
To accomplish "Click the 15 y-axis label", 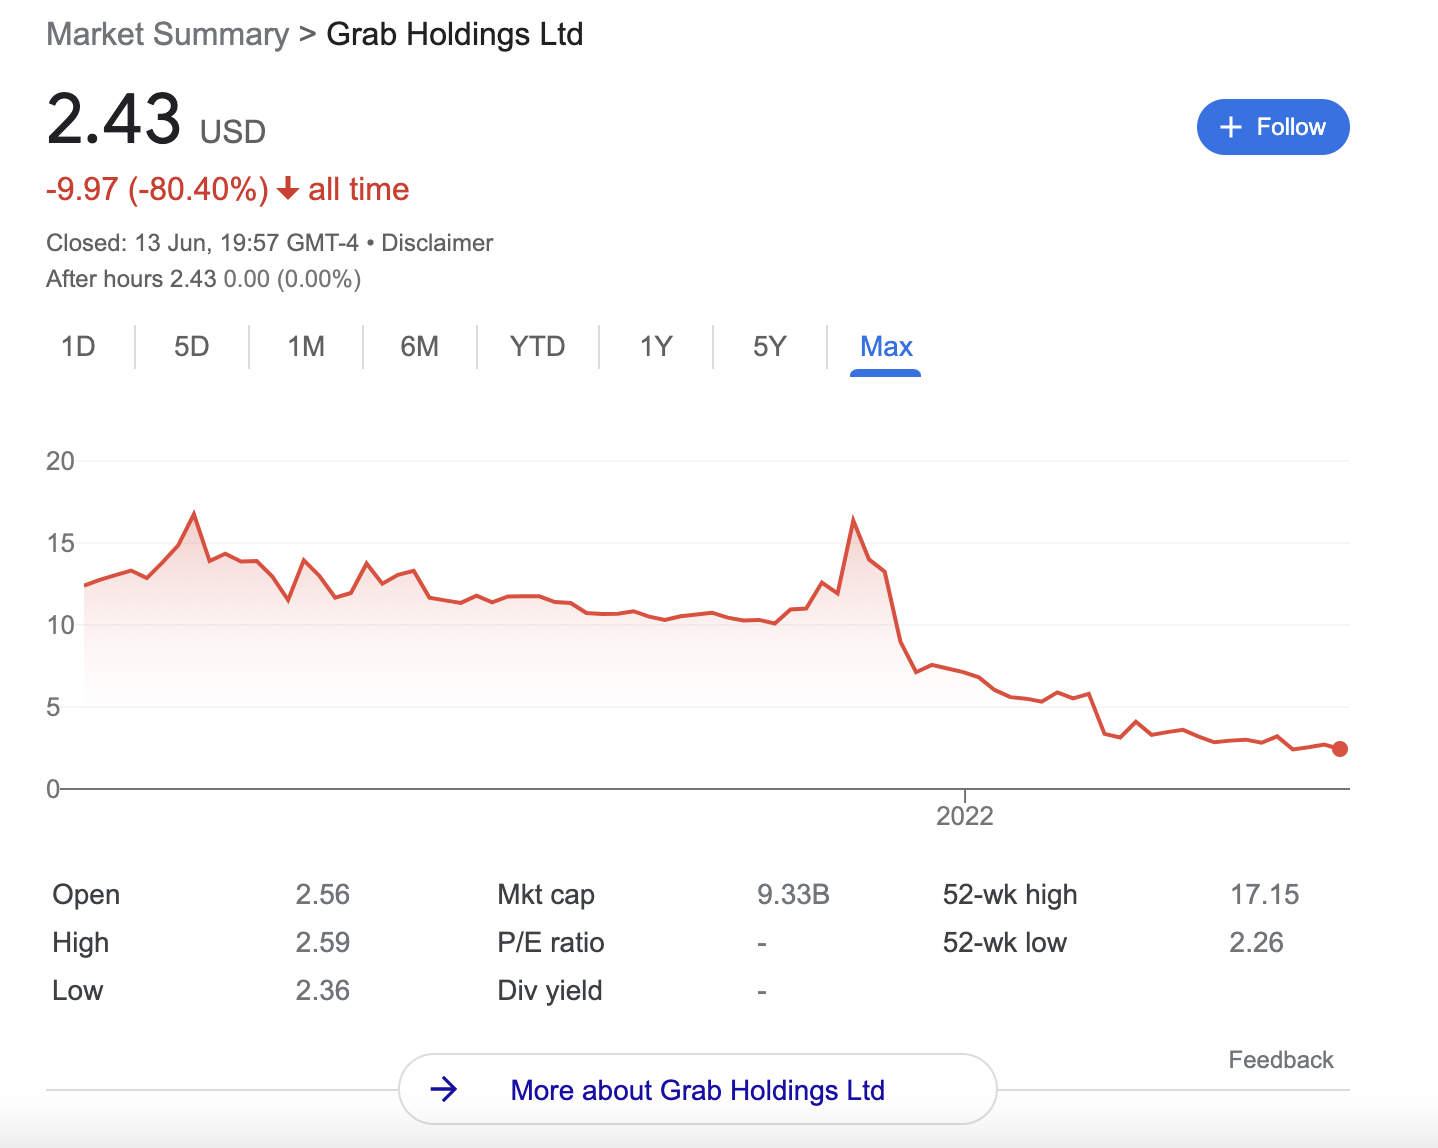I will (x=60, y=543).
